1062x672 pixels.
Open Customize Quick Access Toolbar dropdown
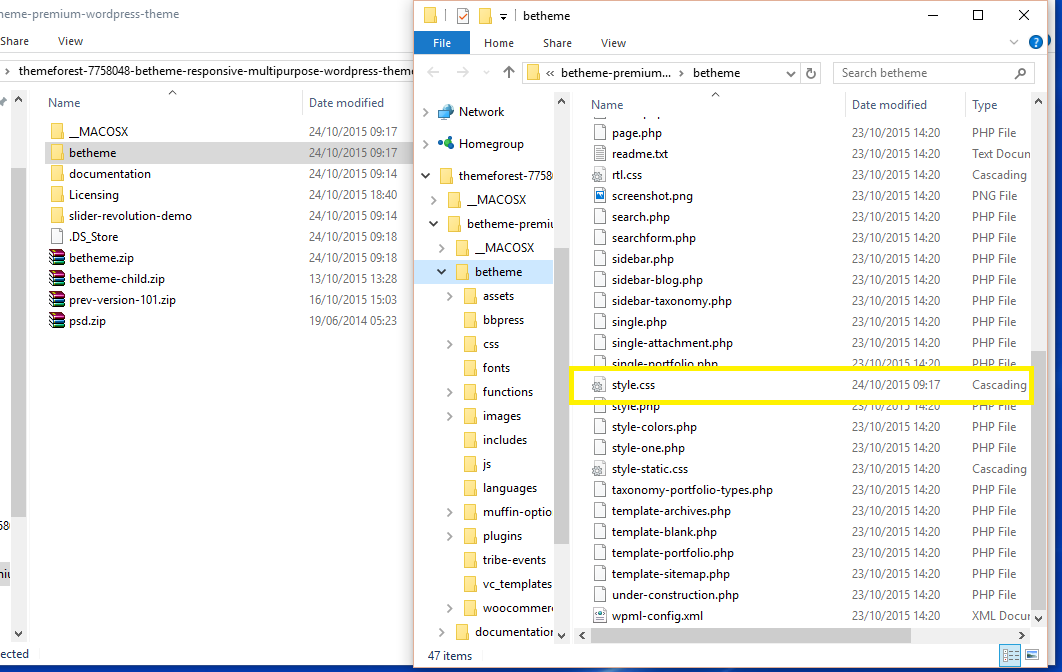[x=503, y=16]
